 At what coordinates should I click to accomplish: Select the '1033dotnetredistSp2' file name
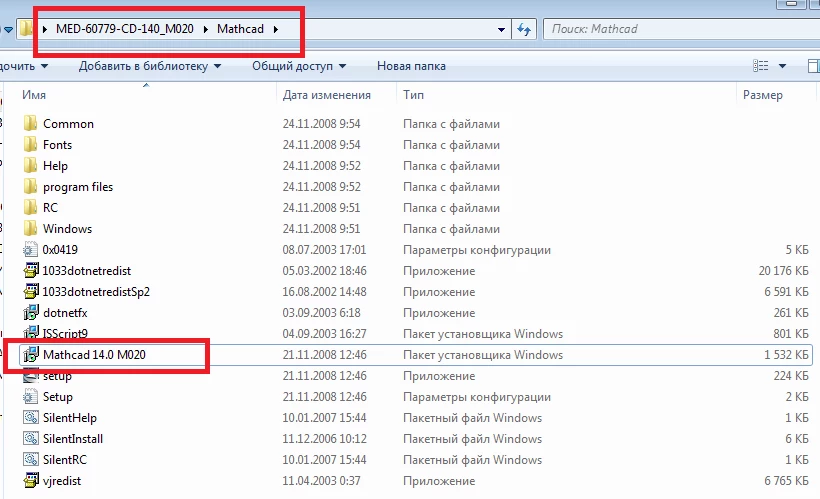tap(96, 291)
